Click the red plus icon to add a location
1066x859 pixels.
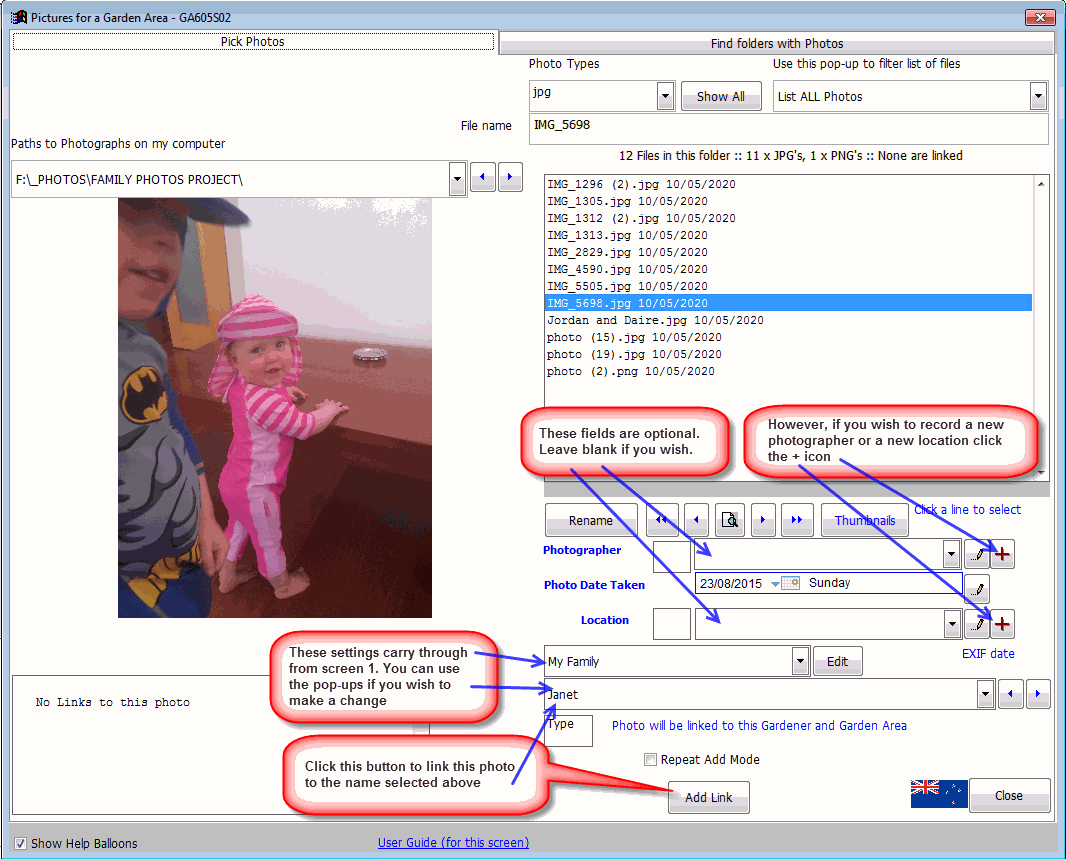[x=1002, y=625]
